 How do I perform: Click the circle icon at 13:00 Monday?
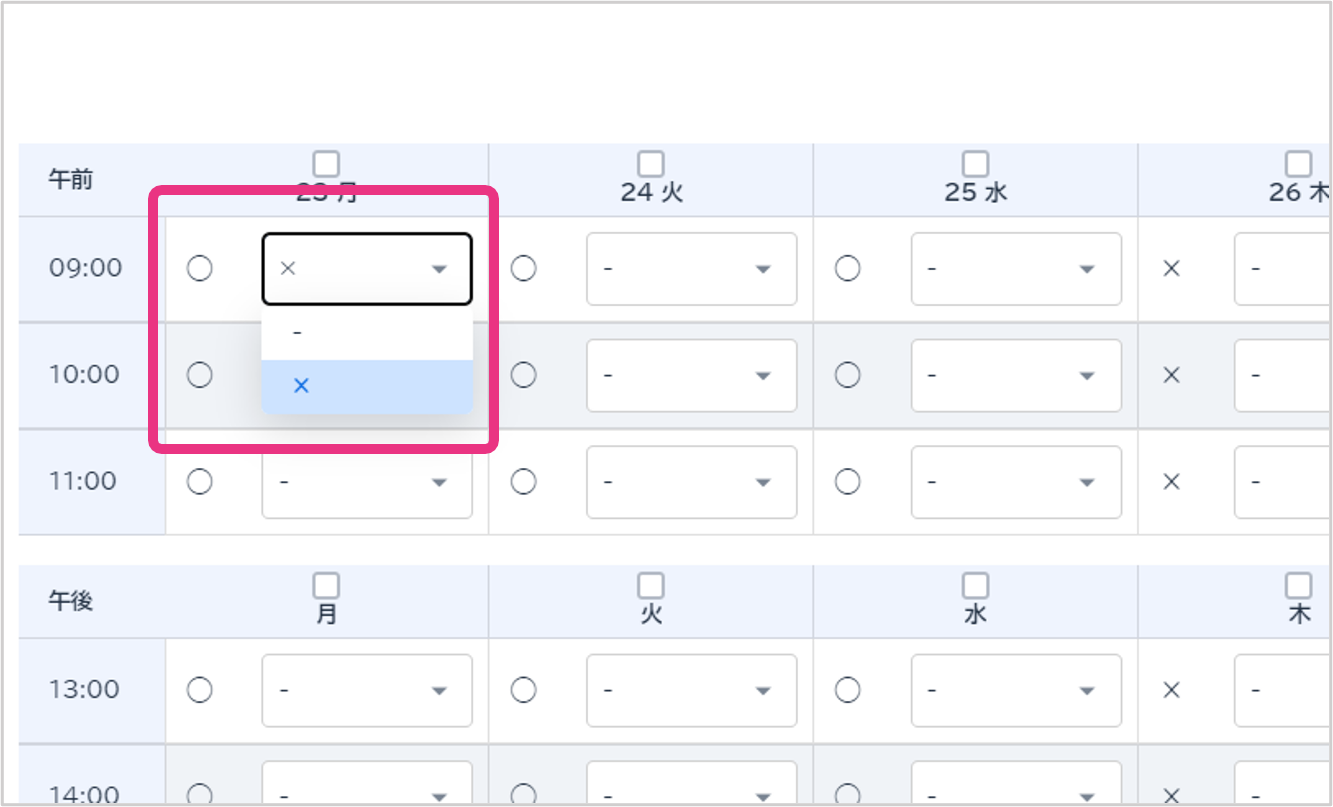point(200,690)
